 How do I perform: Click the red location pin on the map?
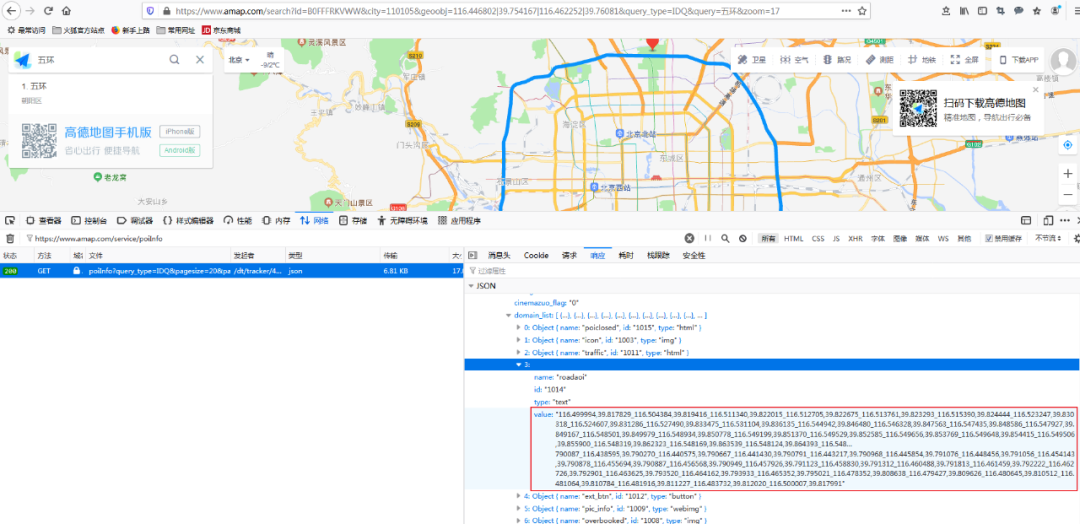point(652,43)
